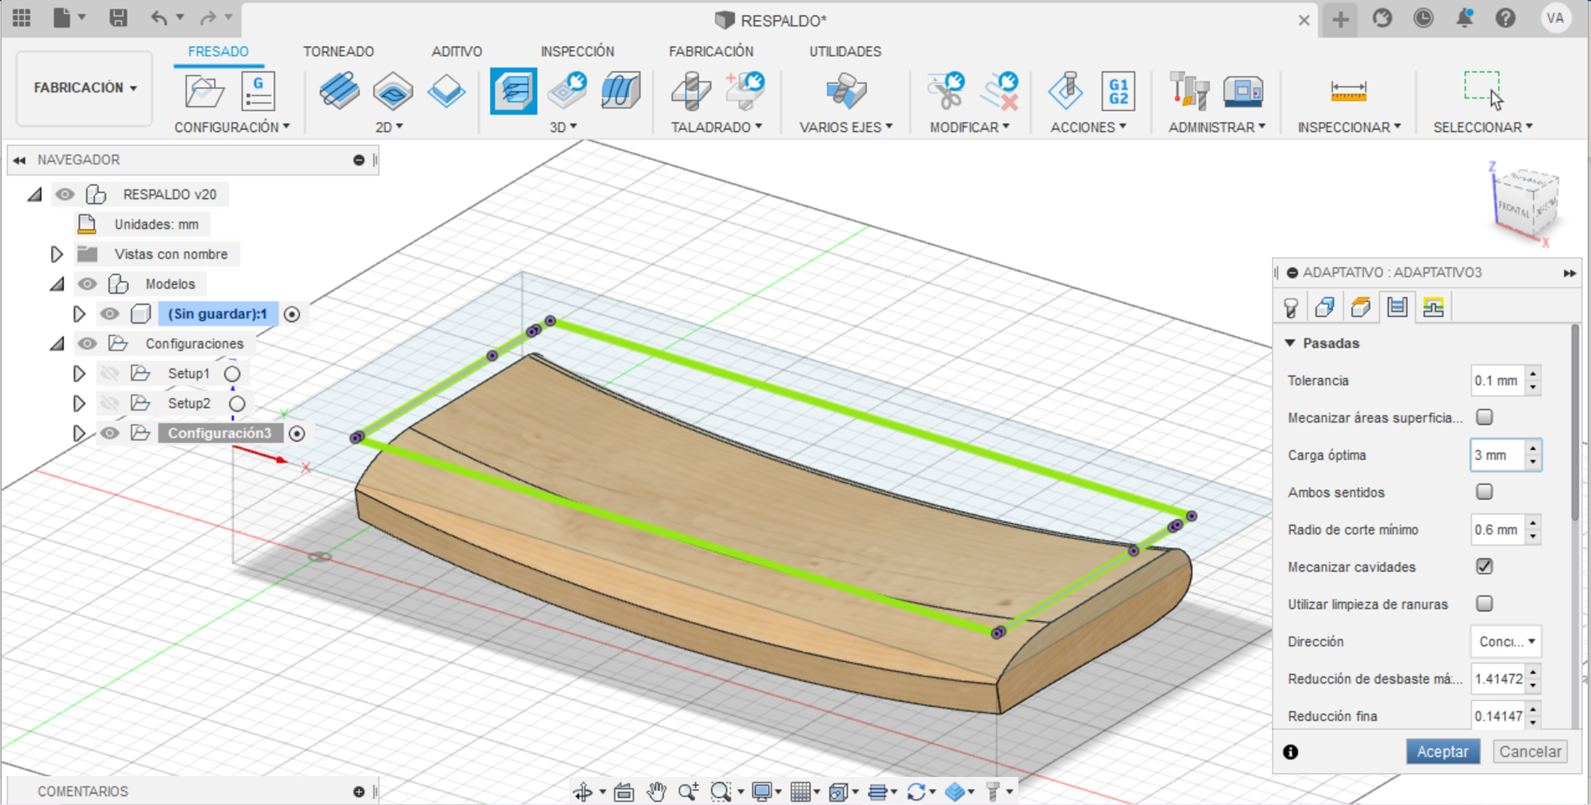Open the Linking tab in Adaptativo dialog

pyautogui.click(x=1433, y=308)
